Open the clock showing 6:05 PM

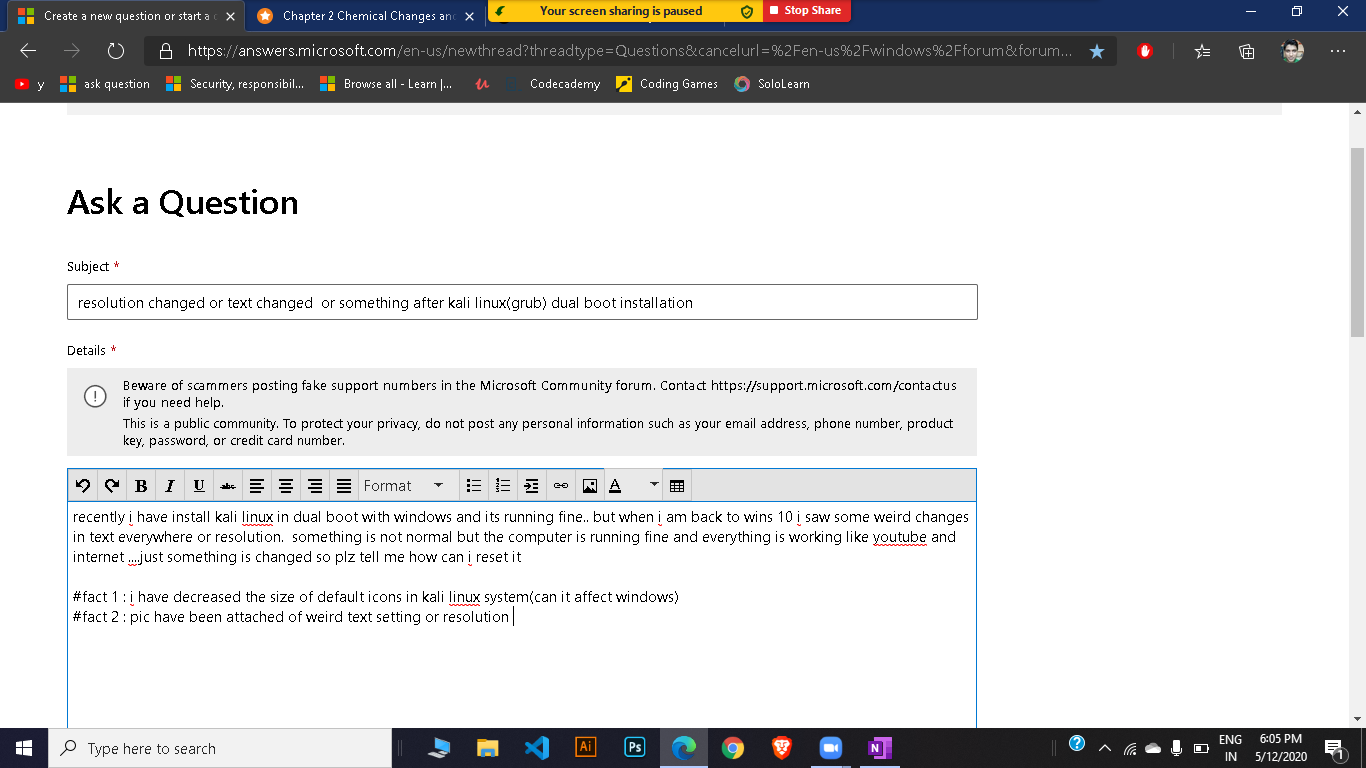point(1280,748)
